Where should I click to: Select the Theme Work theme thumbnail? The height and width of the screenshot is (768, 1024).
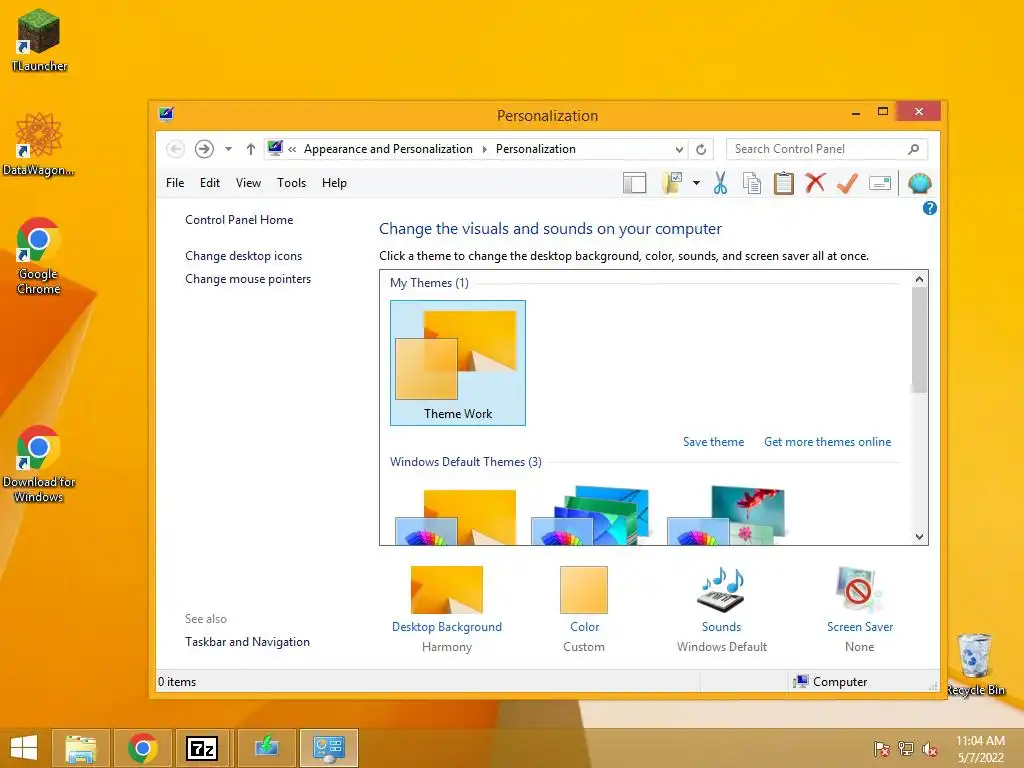pos(458,363)
